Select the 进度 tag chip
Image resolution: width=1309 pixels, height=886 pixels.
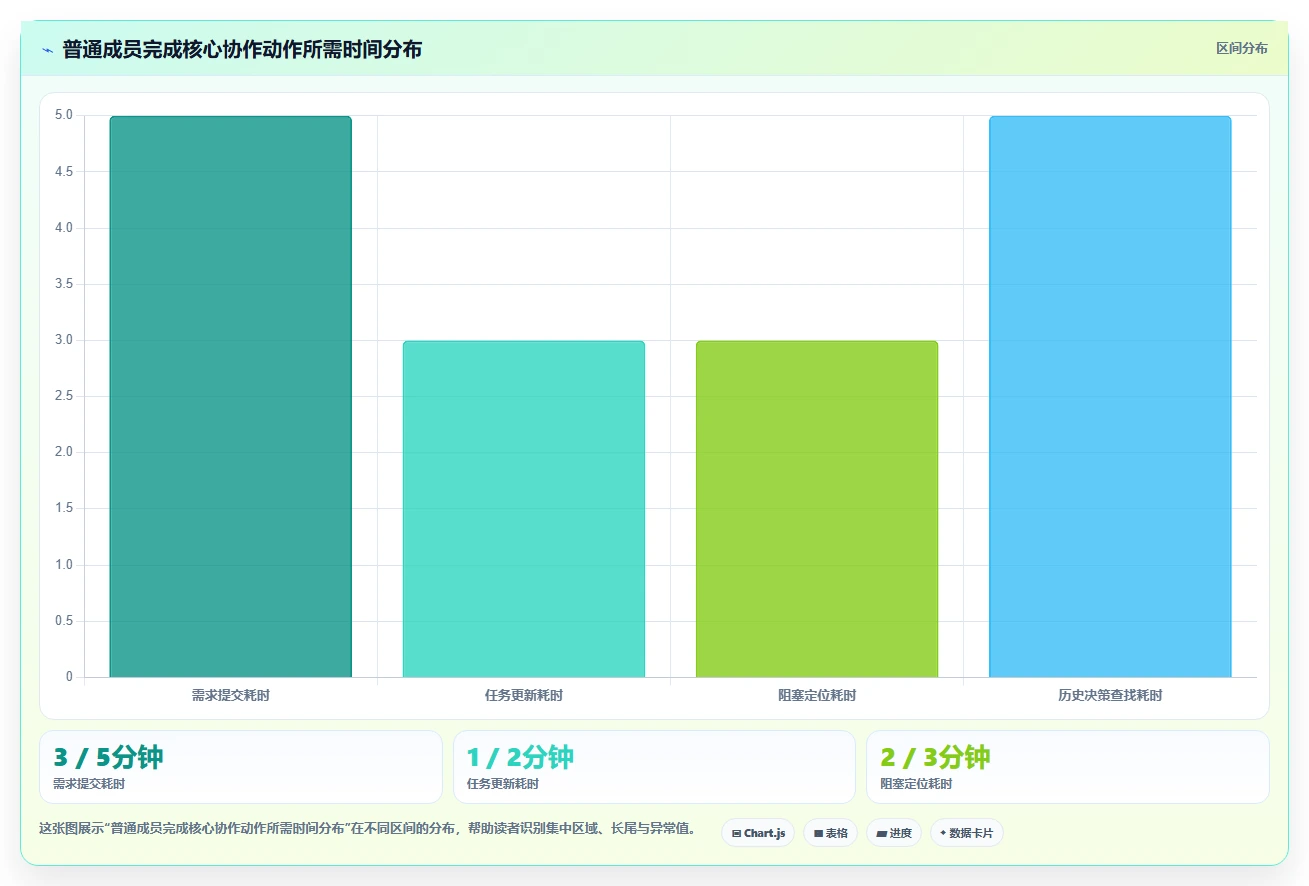(x=894, y=833)
